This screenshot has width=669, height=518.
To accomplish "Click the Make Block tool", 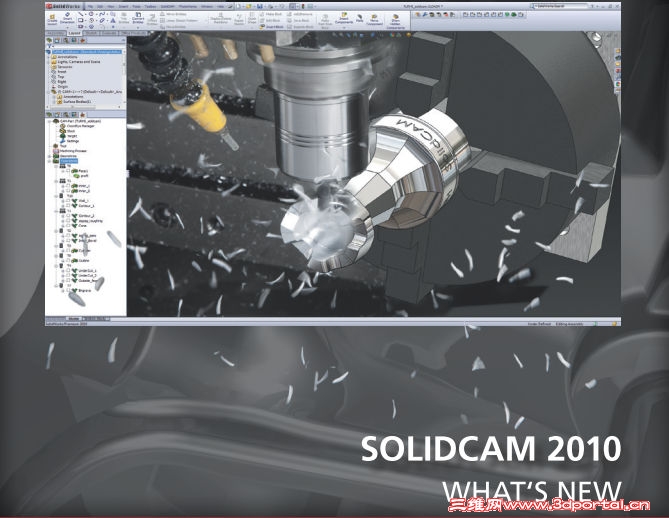I will [271, 14].
